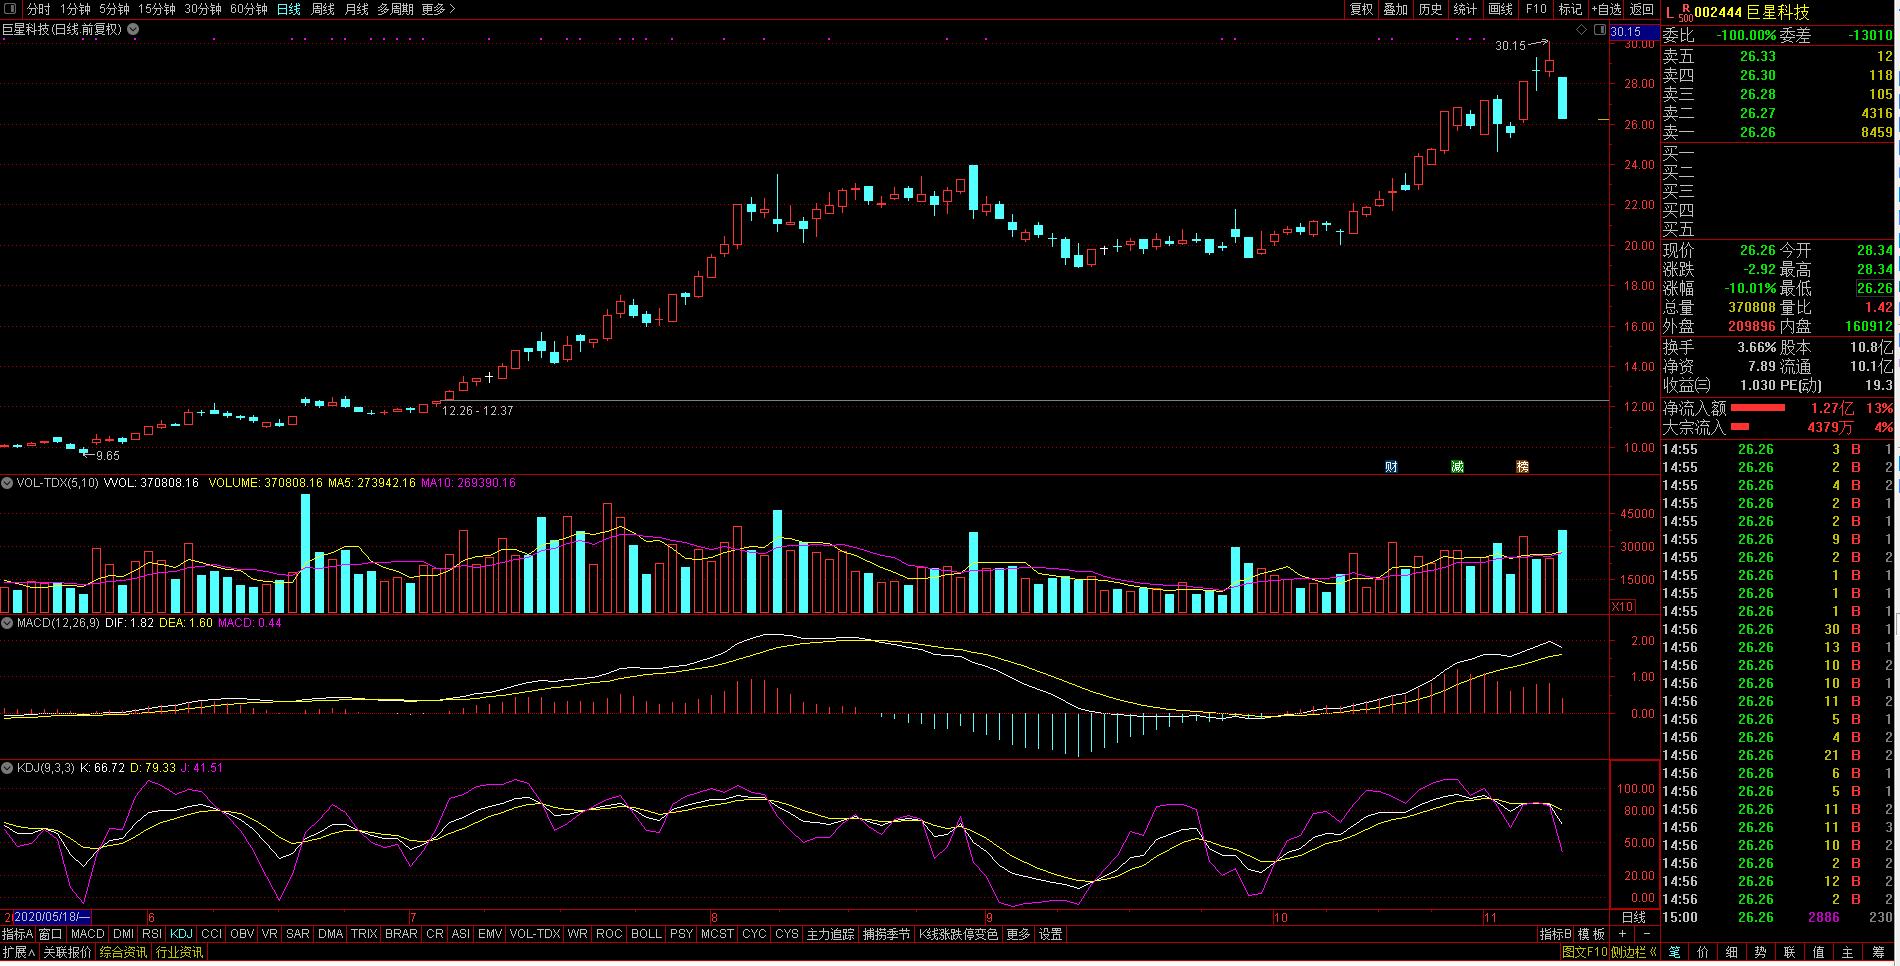
Task: Select the BOLL indicator tab
Action: pyautogui.click(x=646, y=934)
